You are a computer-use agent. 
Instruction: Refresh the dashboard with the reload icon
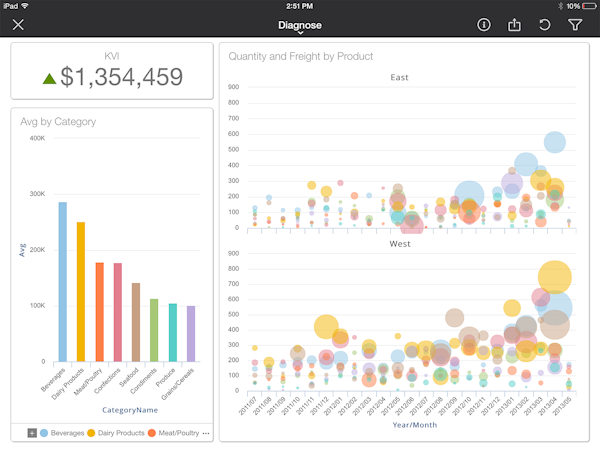coord(545,25)
